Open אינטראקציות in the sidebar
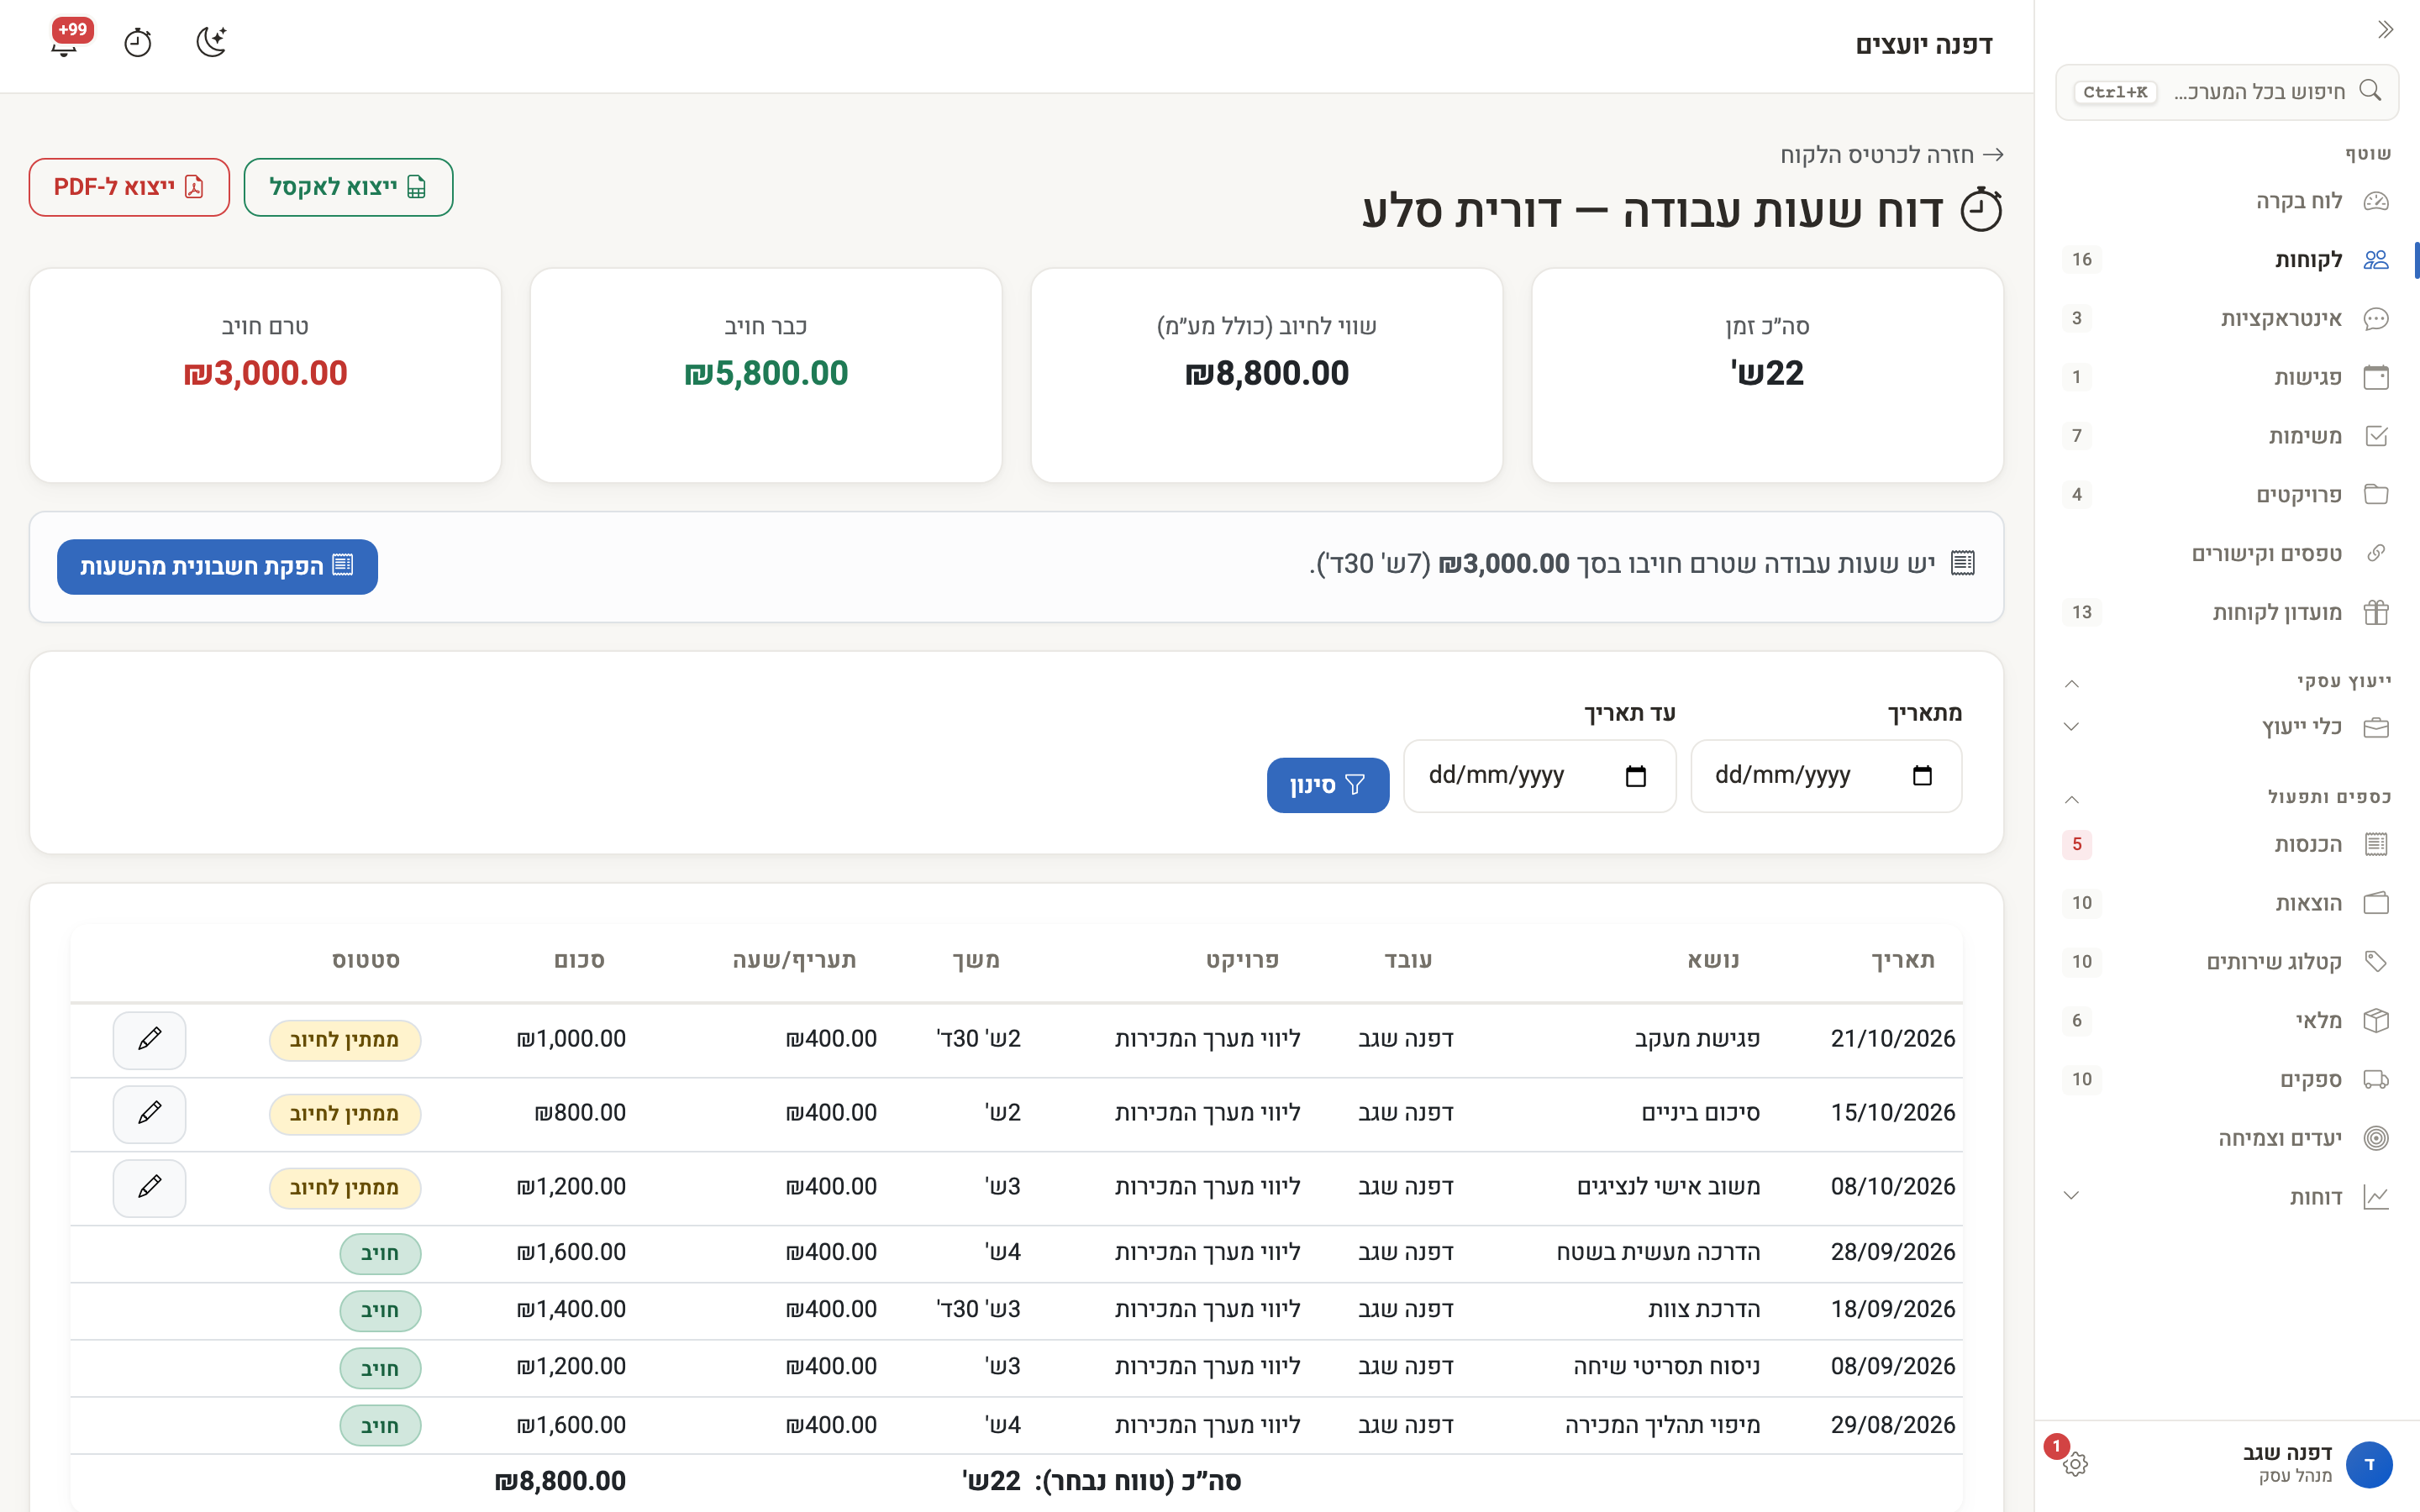Image resolution: width=2420 pixels, height=1512 pixels. pos(2227,319)
